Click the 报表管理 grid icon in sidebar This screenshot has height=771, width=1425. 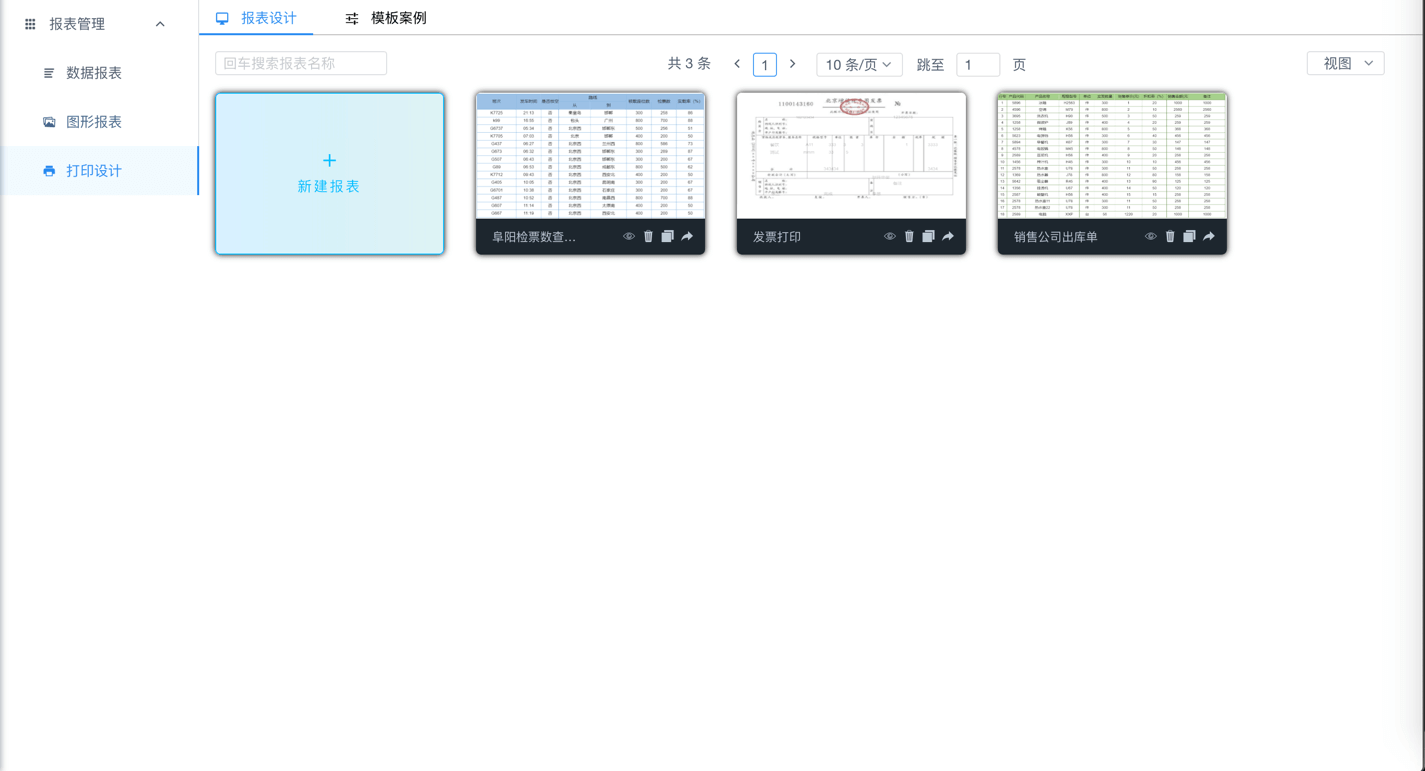30,24
